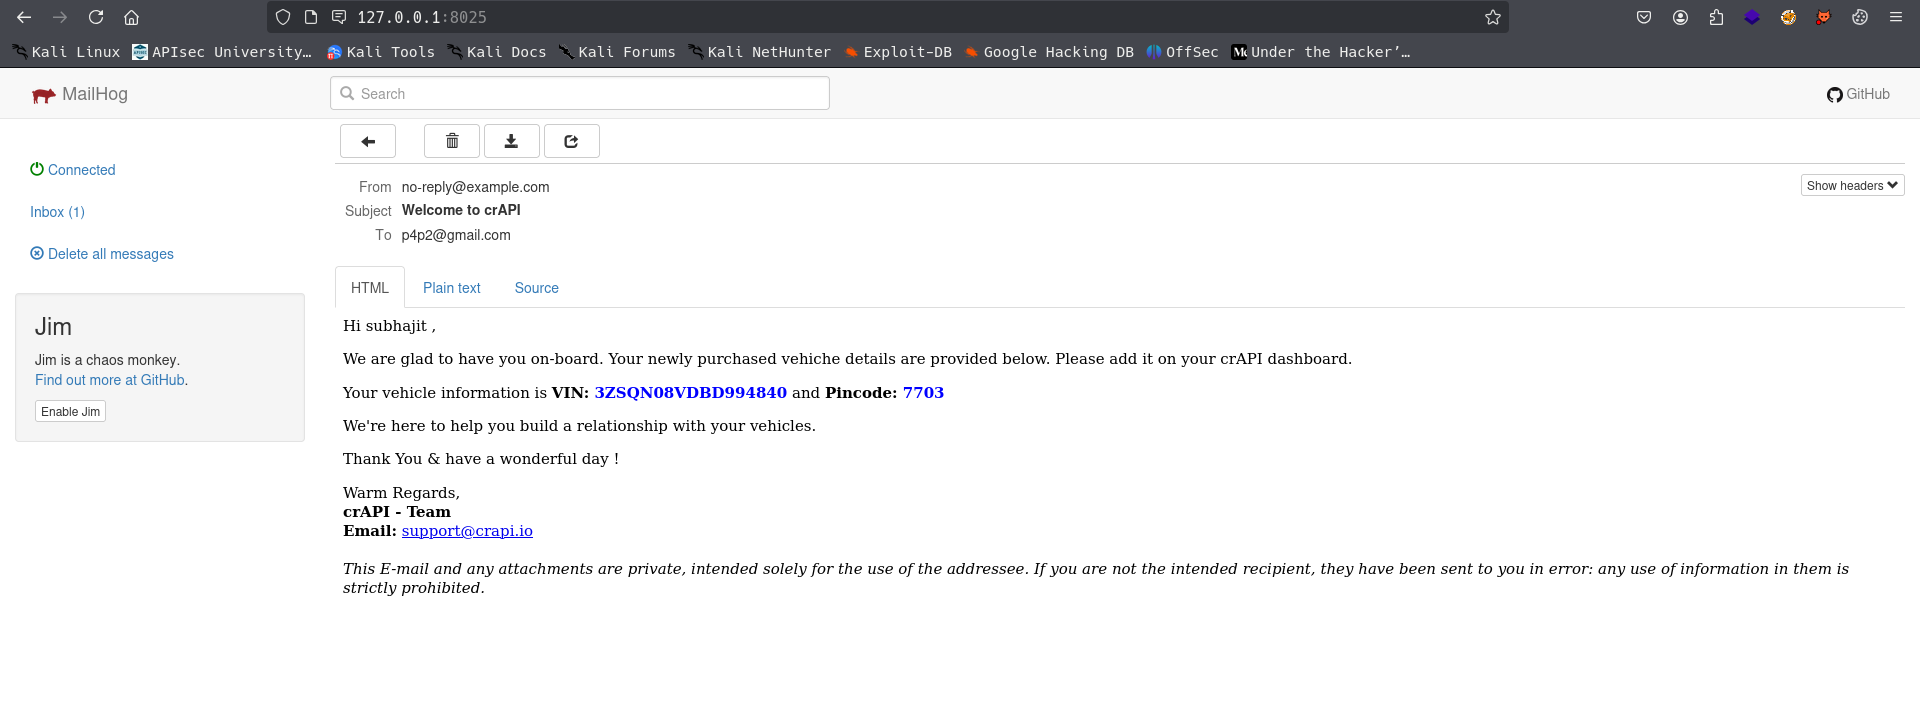Click the MailHog search field
The height and width of the screenshot is (716, 1920).
tap(580, 93)
